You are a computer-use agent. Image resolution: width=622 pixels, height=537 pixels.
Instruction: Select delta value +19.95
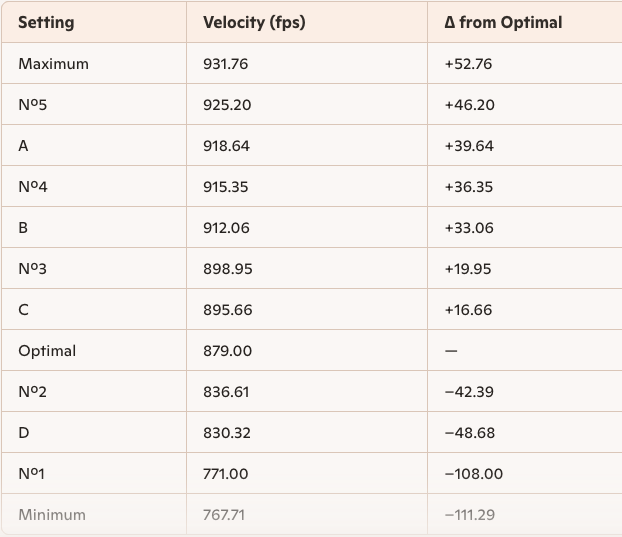(468, 269)
